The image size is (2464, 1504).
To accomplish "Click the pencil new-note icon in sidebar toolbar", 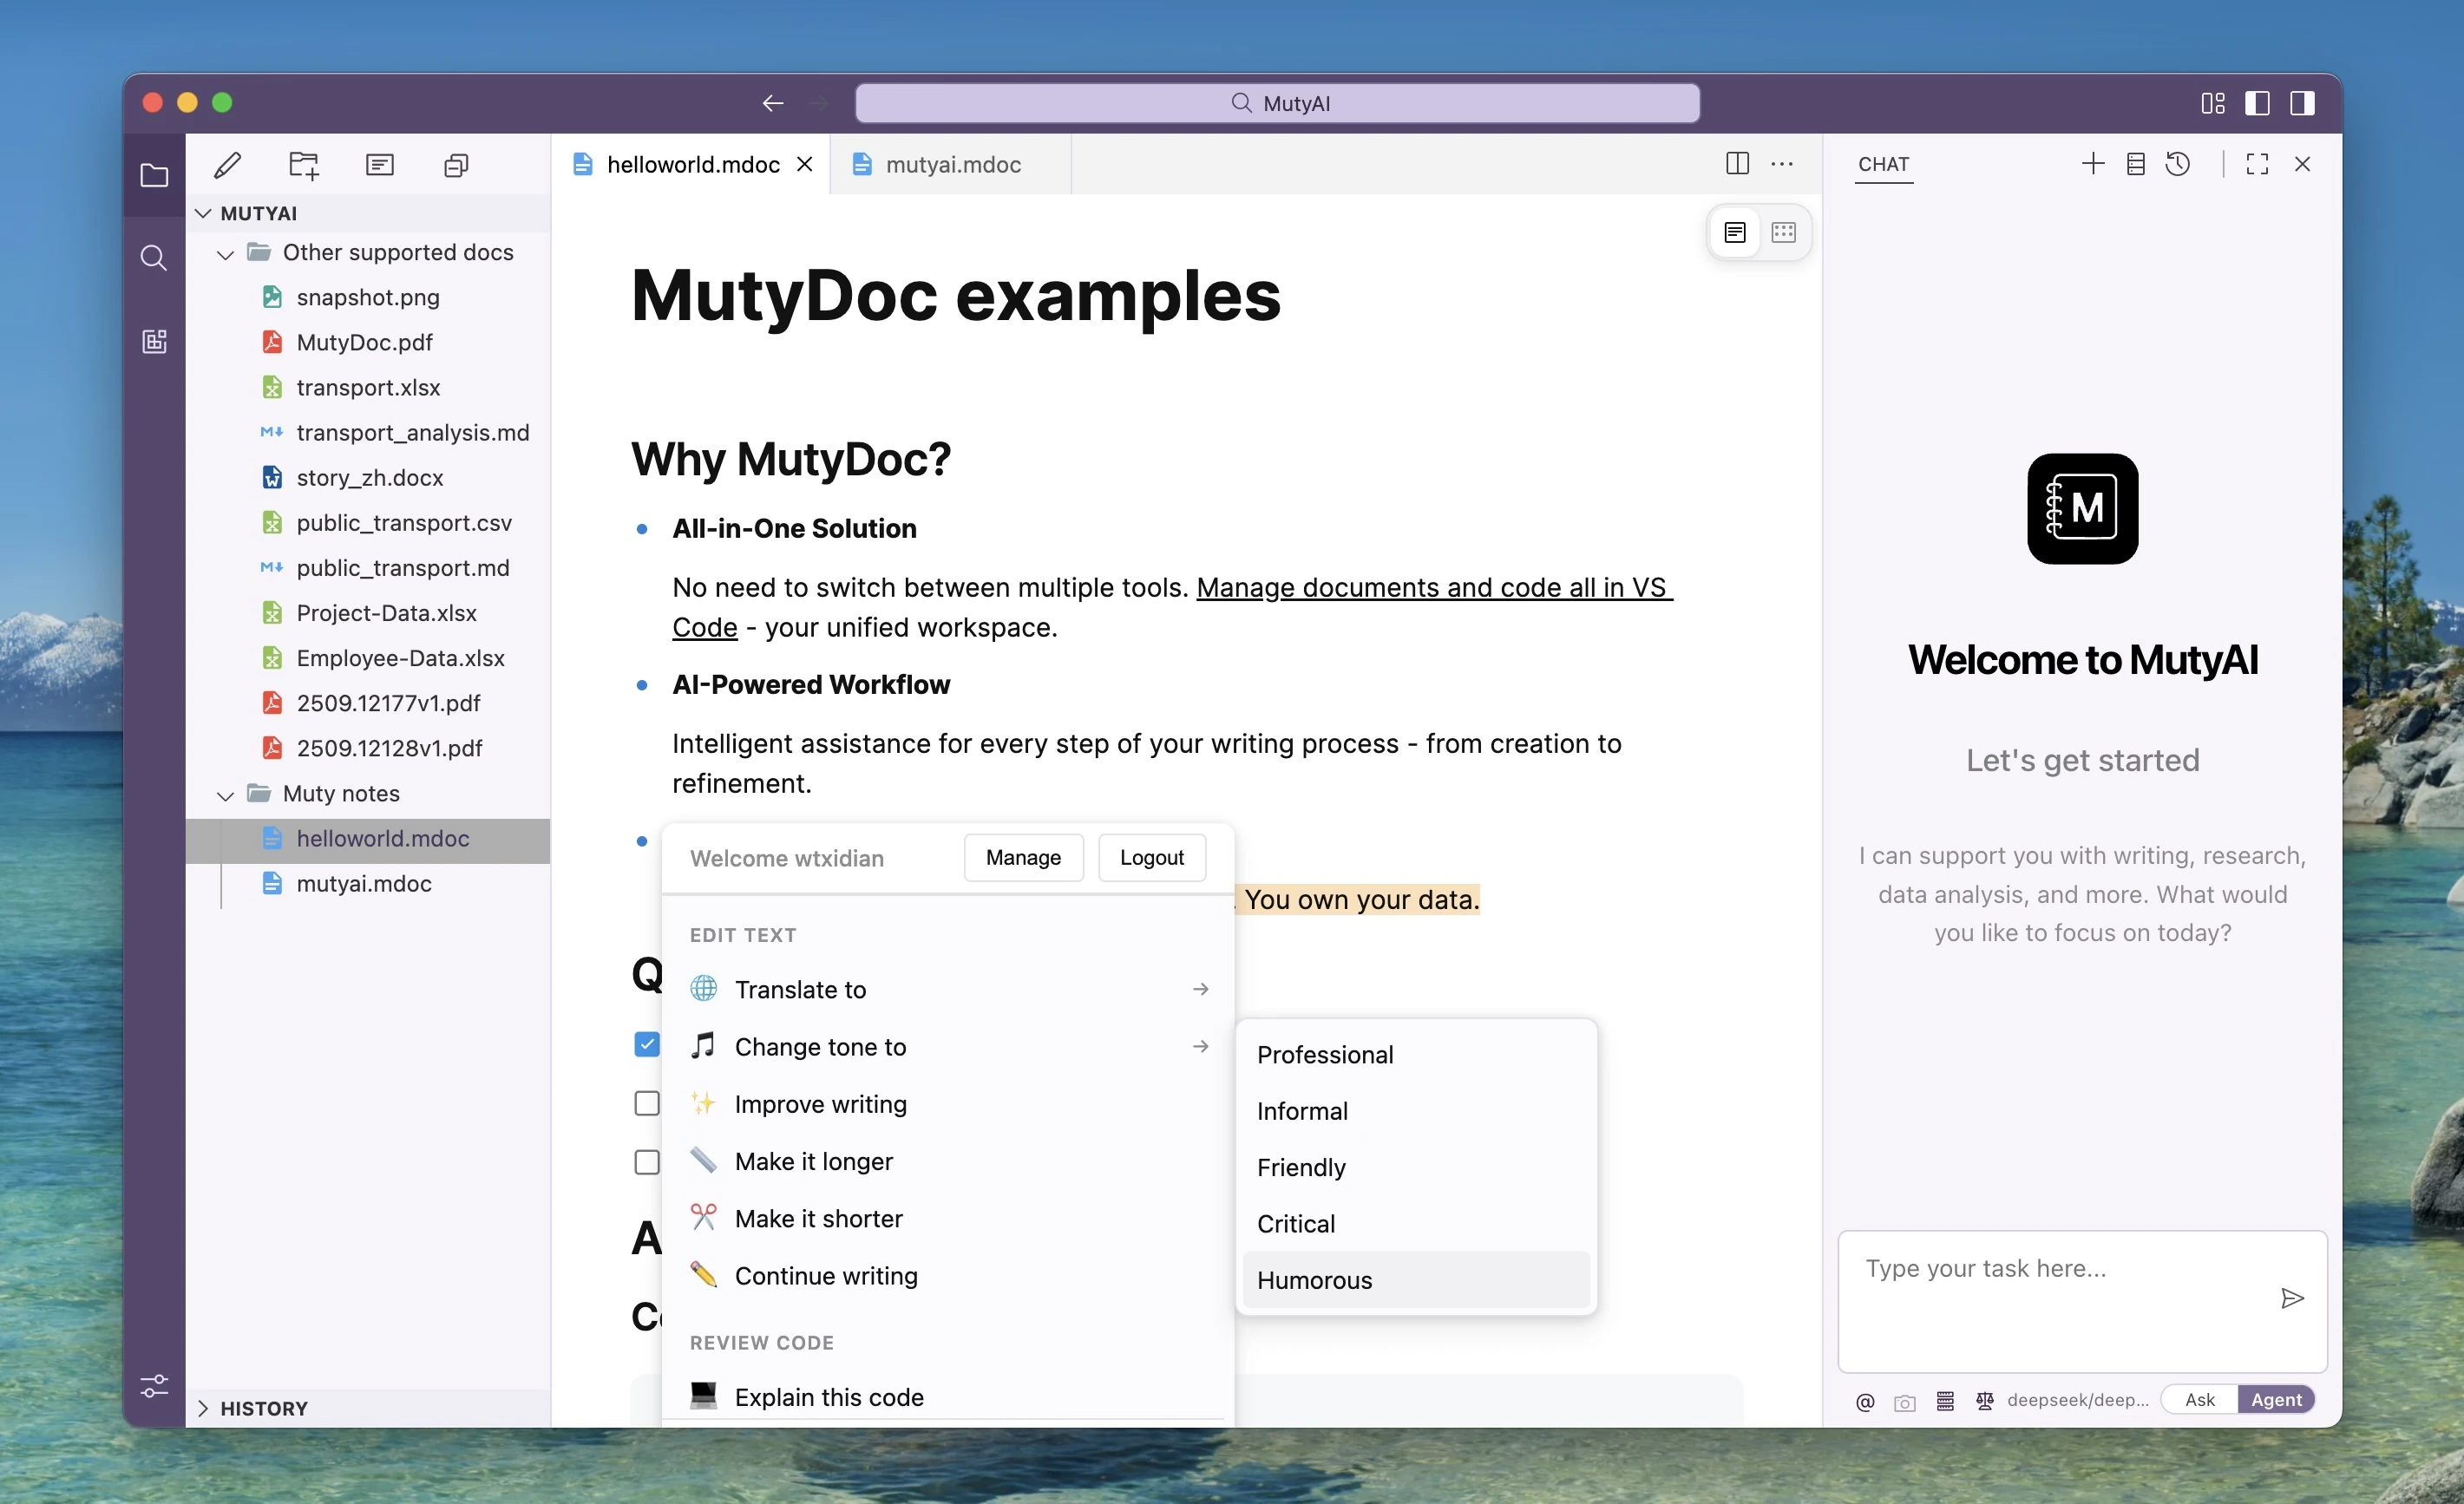I will 228,164.
